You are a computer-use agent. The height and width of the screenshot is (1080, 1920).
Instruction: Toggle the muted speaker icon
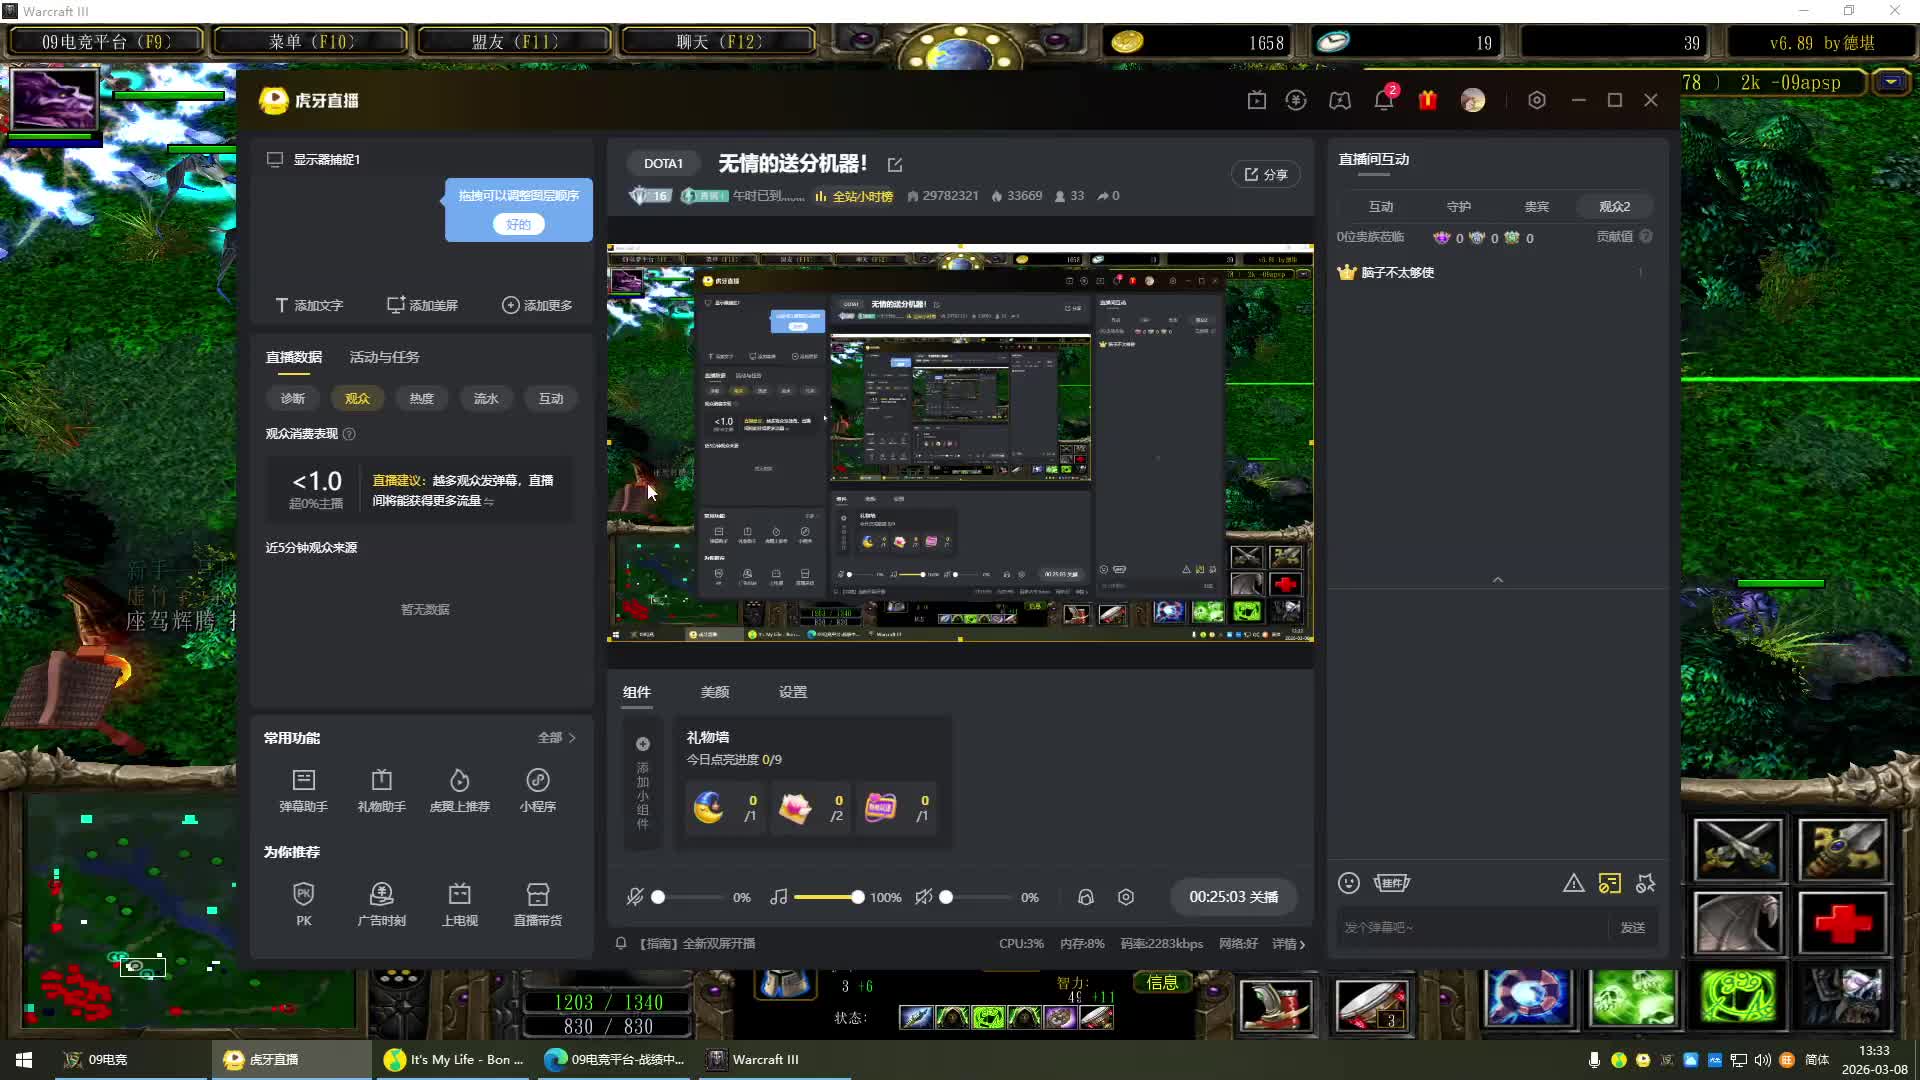pyautogui.click(x=924, y=897)
